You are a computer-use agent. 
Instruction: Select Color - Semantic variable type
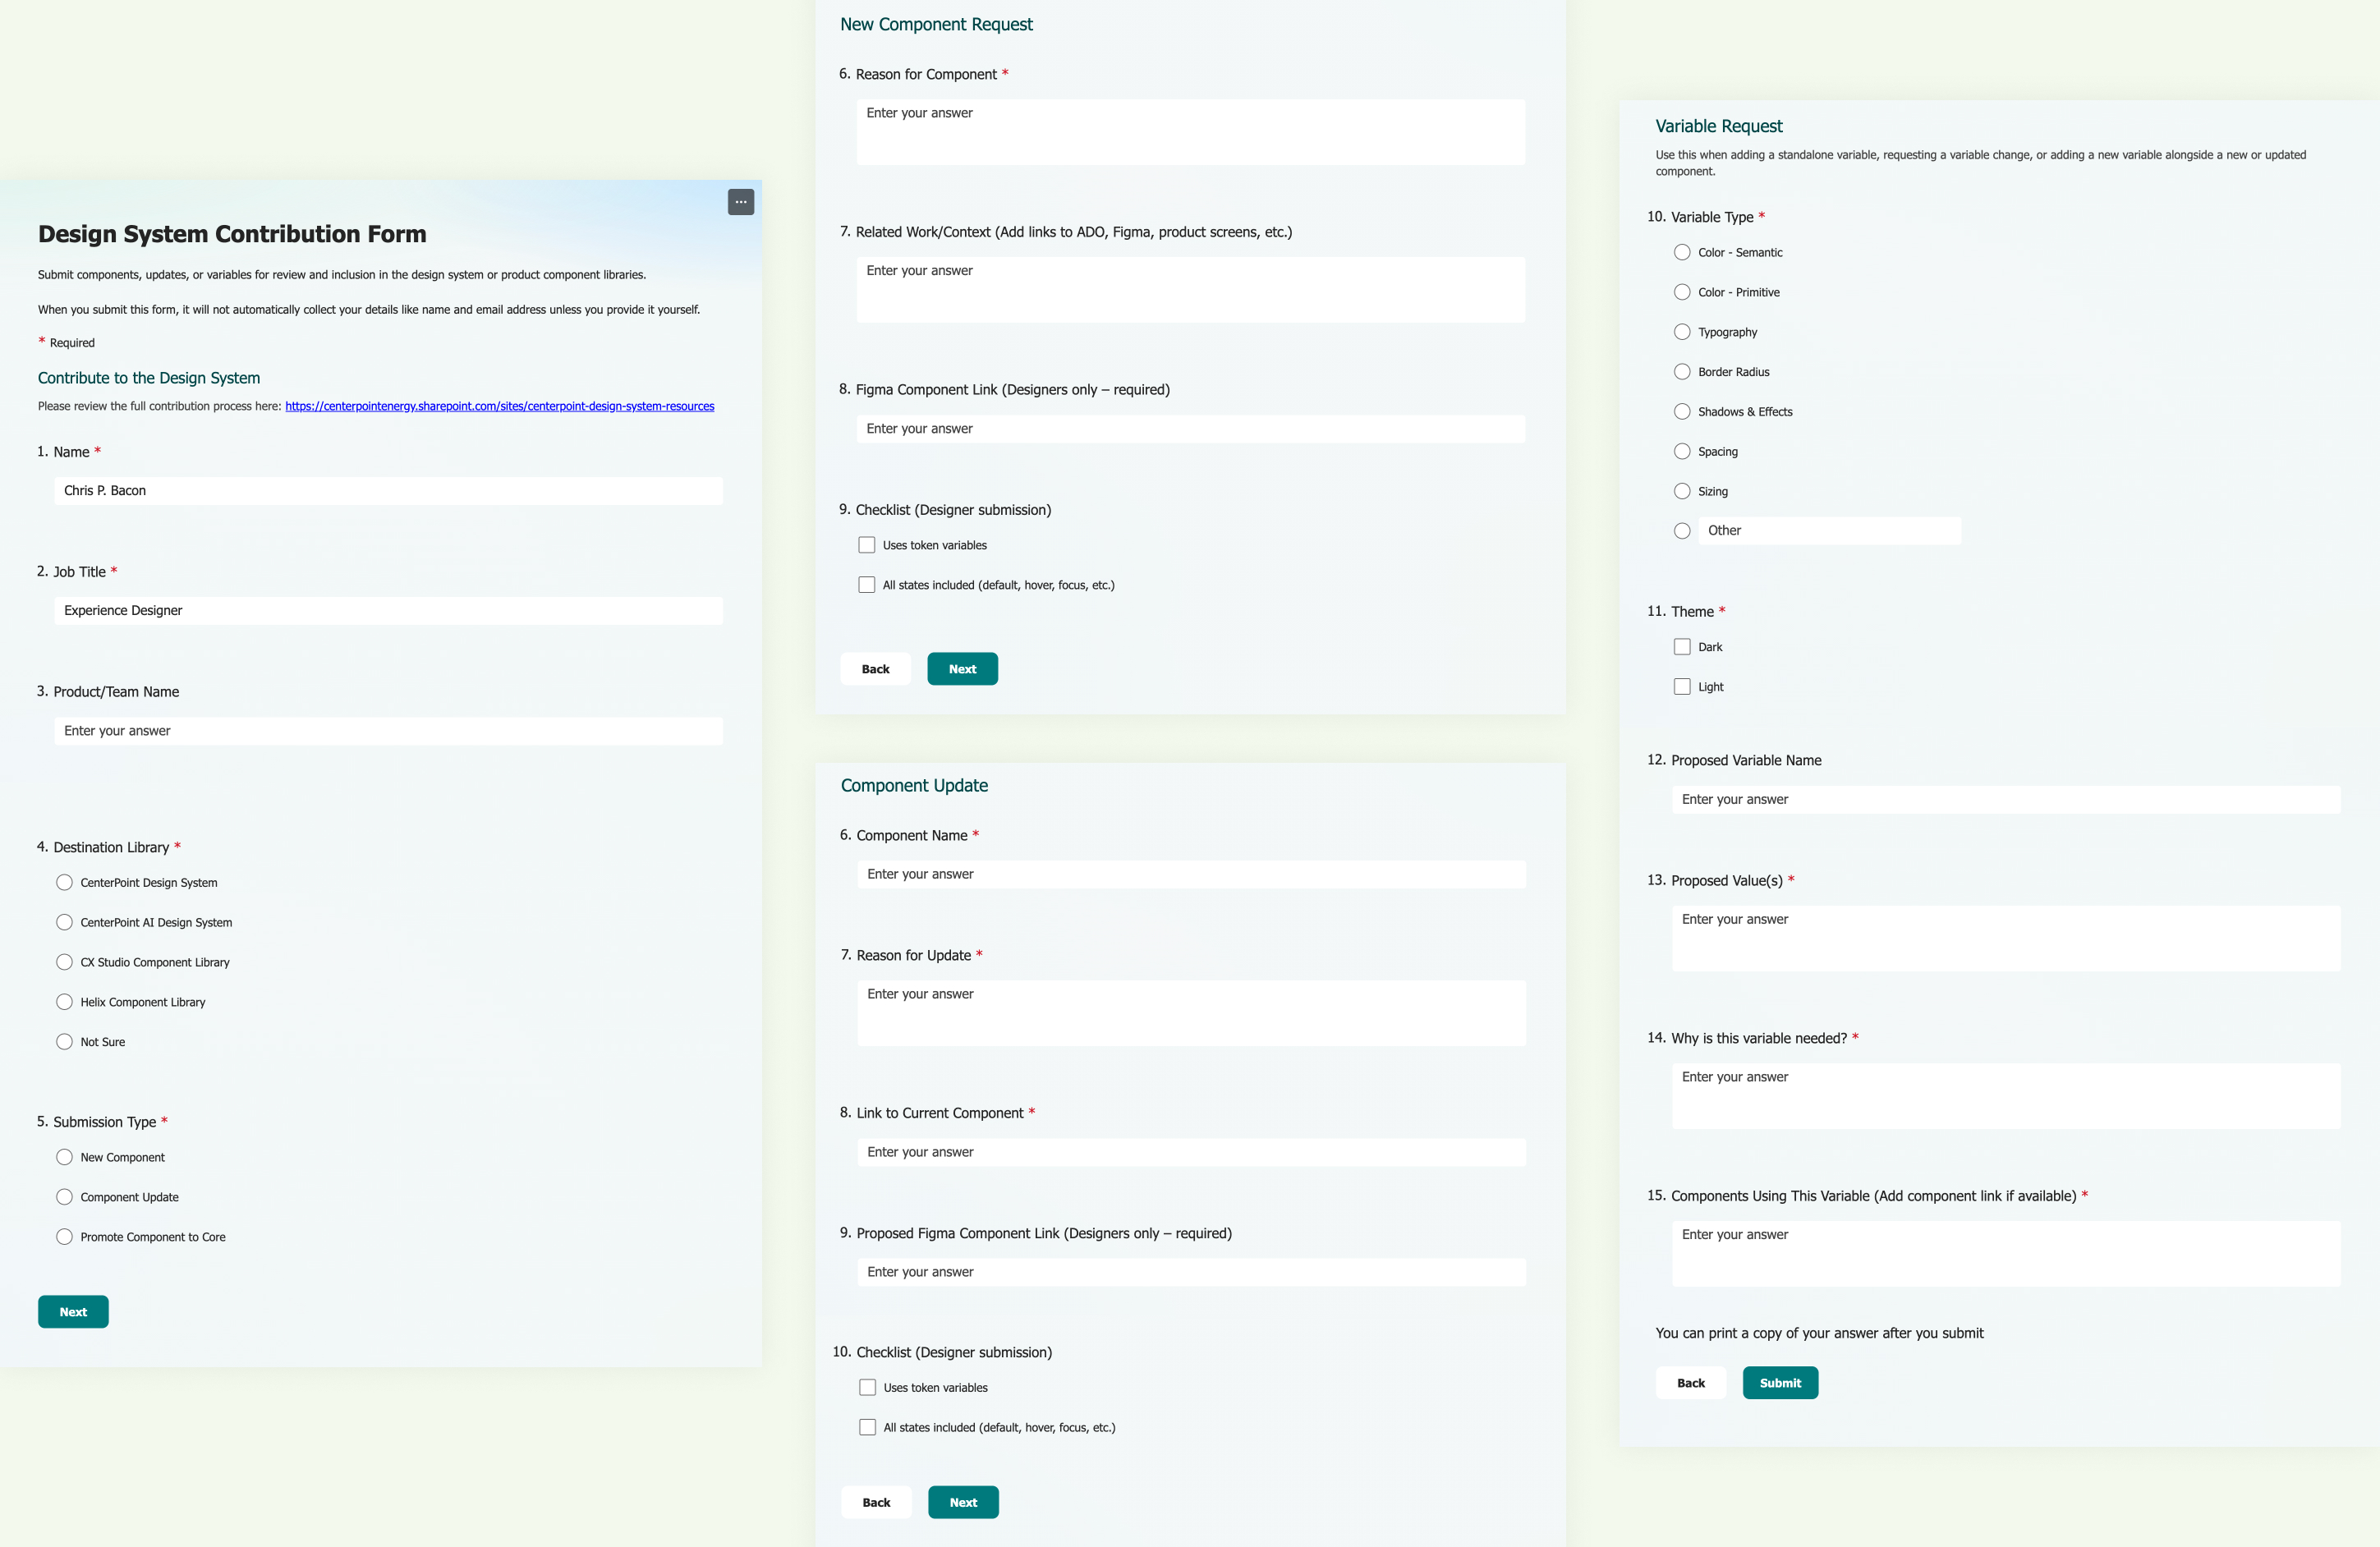pos(1683,252)
